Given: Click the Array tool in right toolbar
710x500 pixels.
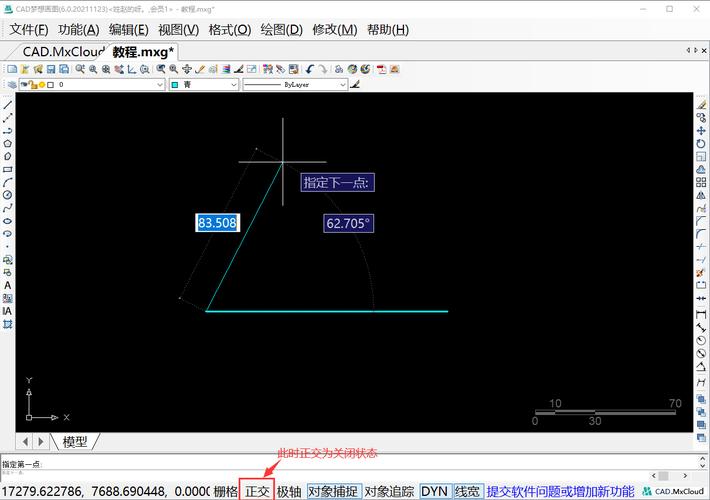Looking at the screenshot, I should [701, 182].
